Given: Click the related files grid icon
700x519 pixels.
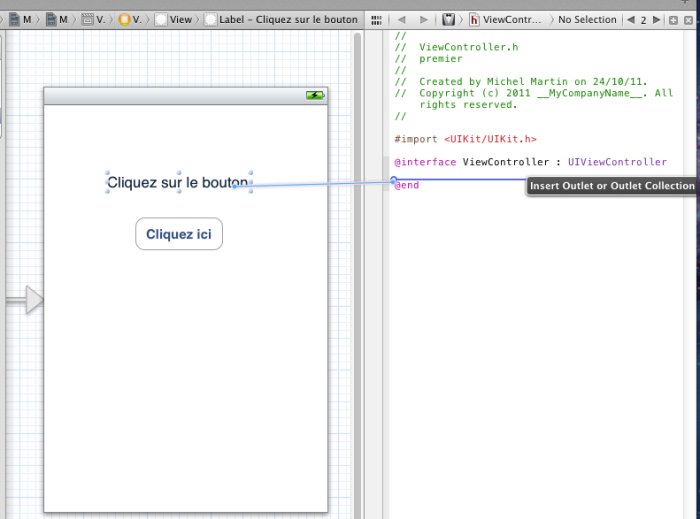Looking at the screenshot, I should pyautogui.click(x=374, y=19).
